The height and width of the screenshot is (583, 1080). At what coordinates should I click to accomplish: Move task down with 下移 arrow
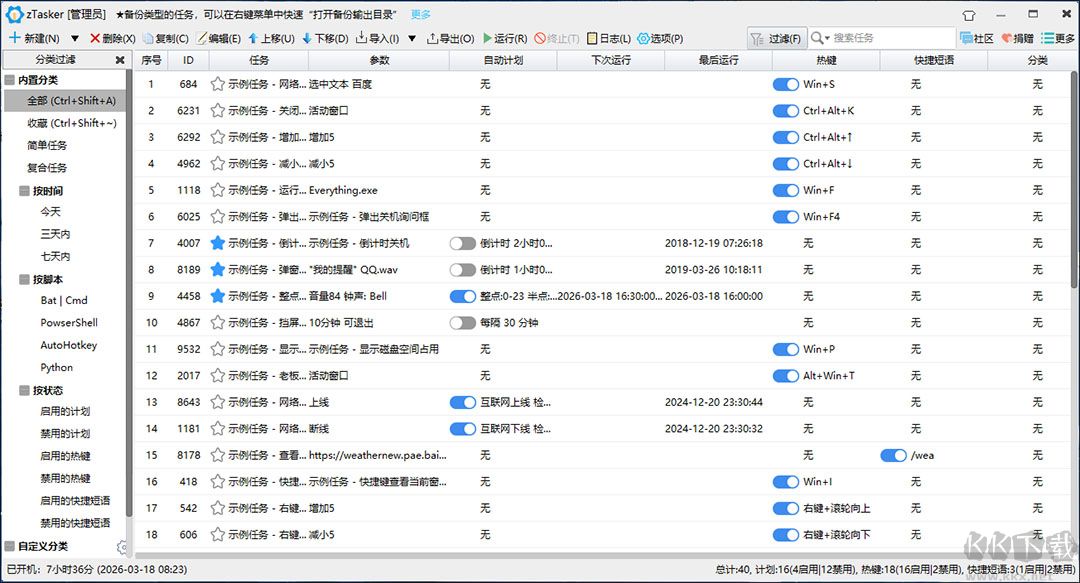coord(307,39)
